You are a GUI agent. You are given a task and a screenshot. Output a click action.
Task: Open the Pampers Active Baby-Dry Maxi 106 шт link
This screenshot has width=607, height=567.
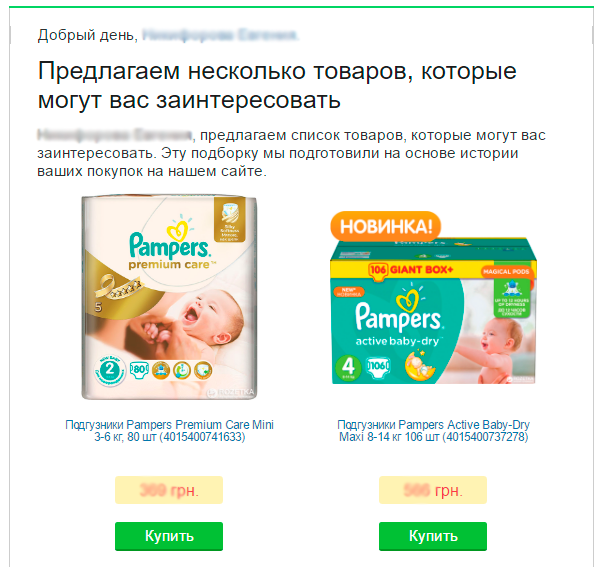tap(434, 431)
